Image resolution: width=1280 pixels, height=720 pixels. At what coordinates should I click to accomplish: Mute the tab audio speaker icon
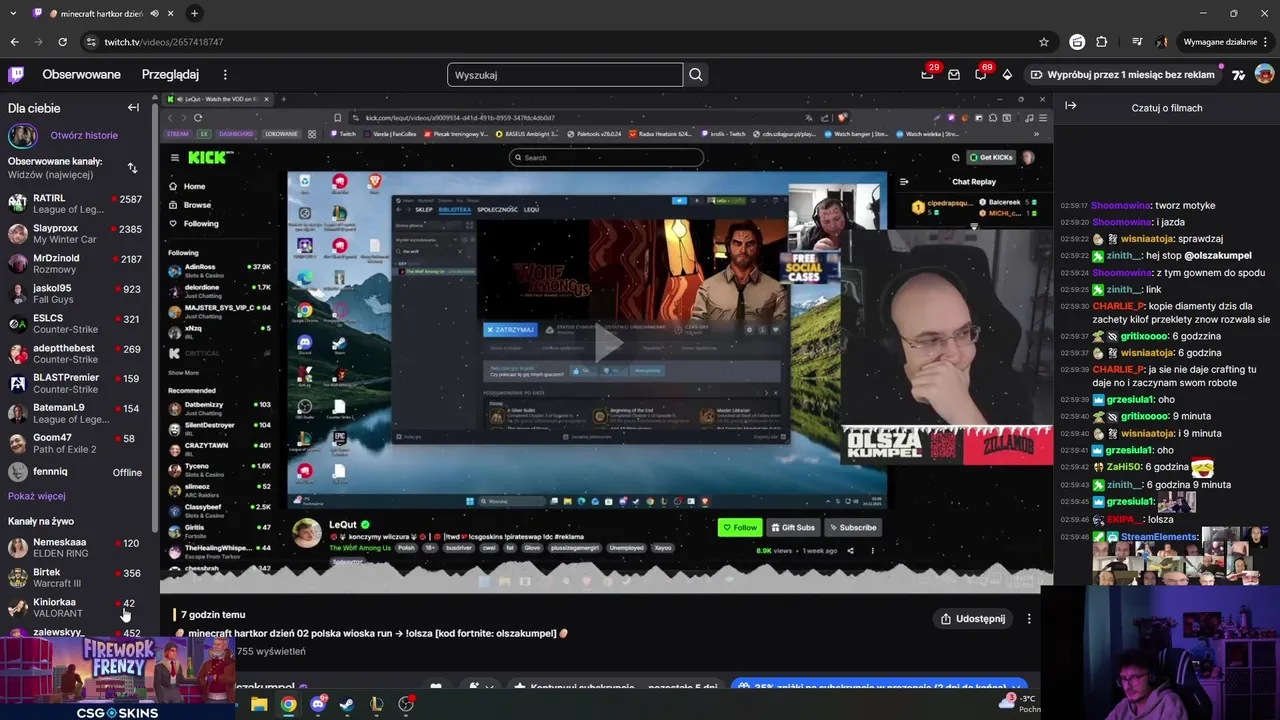pos(154,14)
